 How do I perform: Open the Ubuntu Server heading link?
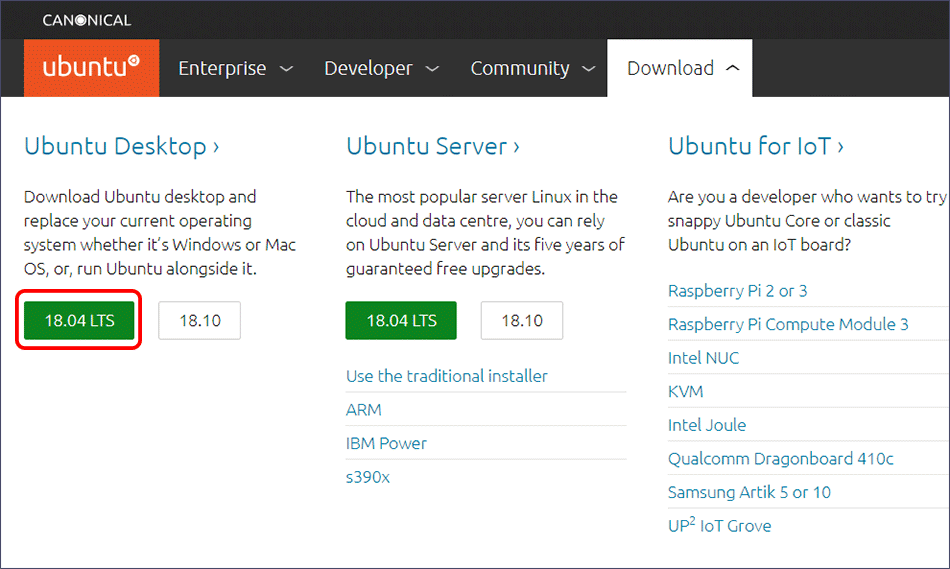[x=433, y=147]
